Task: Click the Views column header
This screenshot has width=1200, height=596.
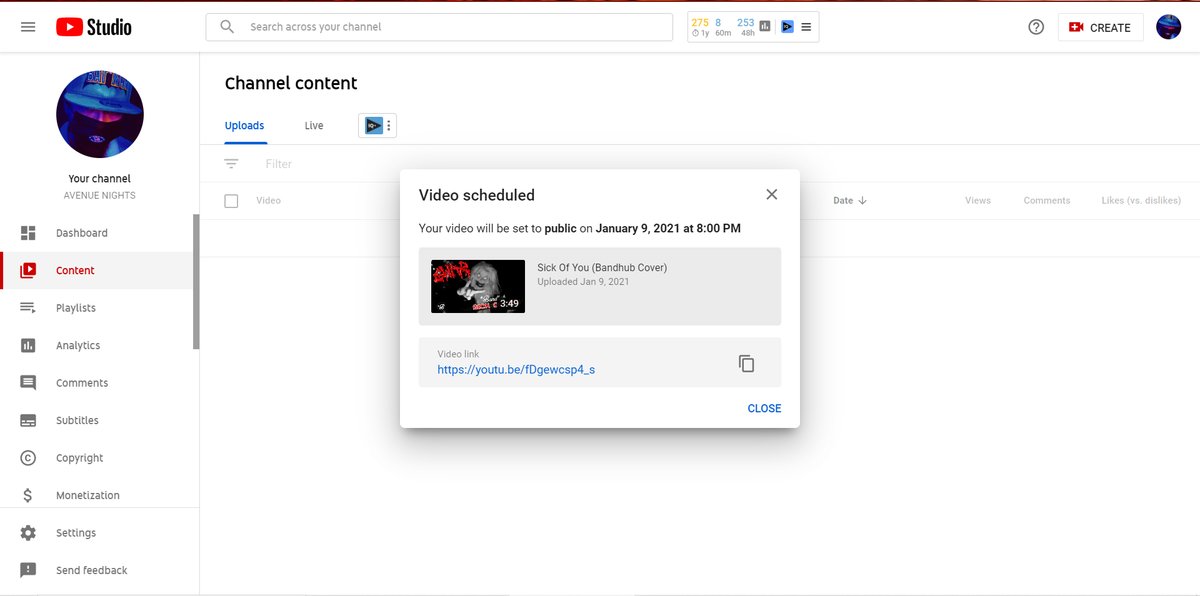Action: click(978, 201)
